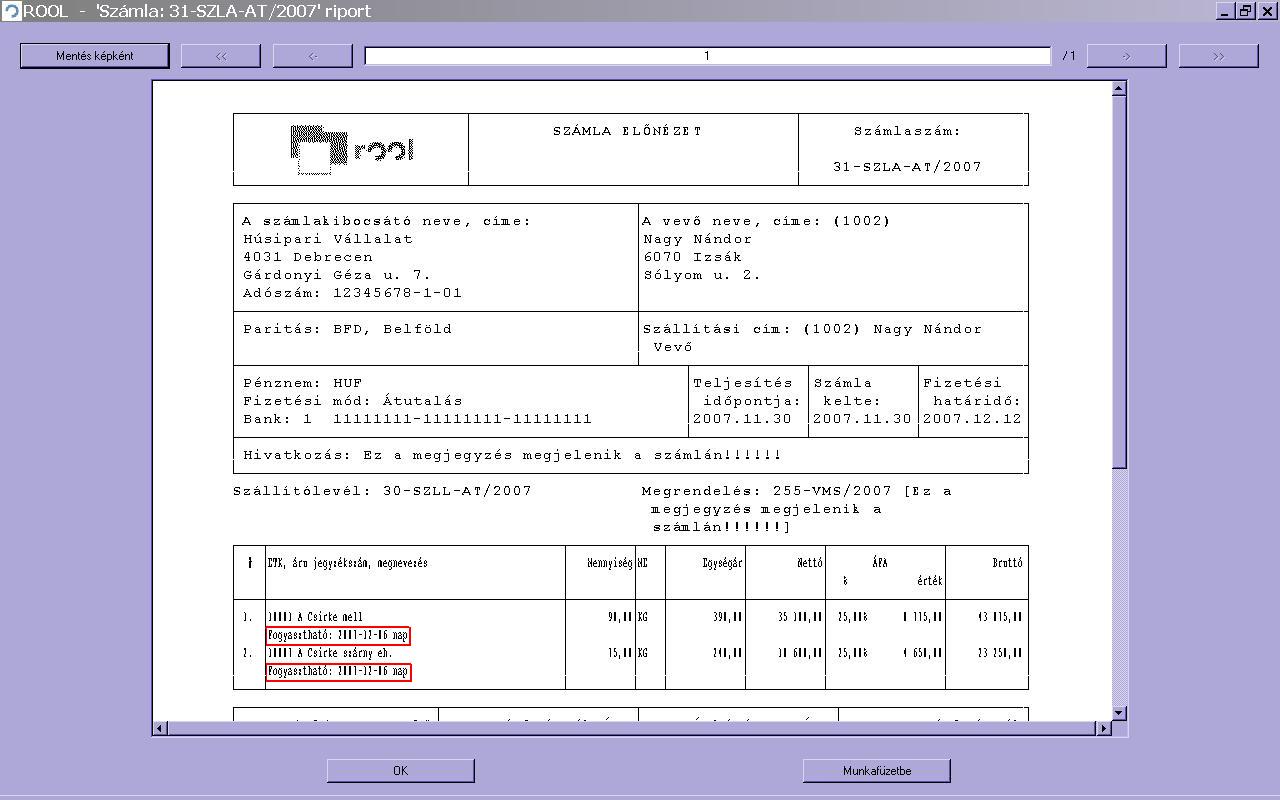Jump to the last page with >> button

click(x=1219, y=56)
